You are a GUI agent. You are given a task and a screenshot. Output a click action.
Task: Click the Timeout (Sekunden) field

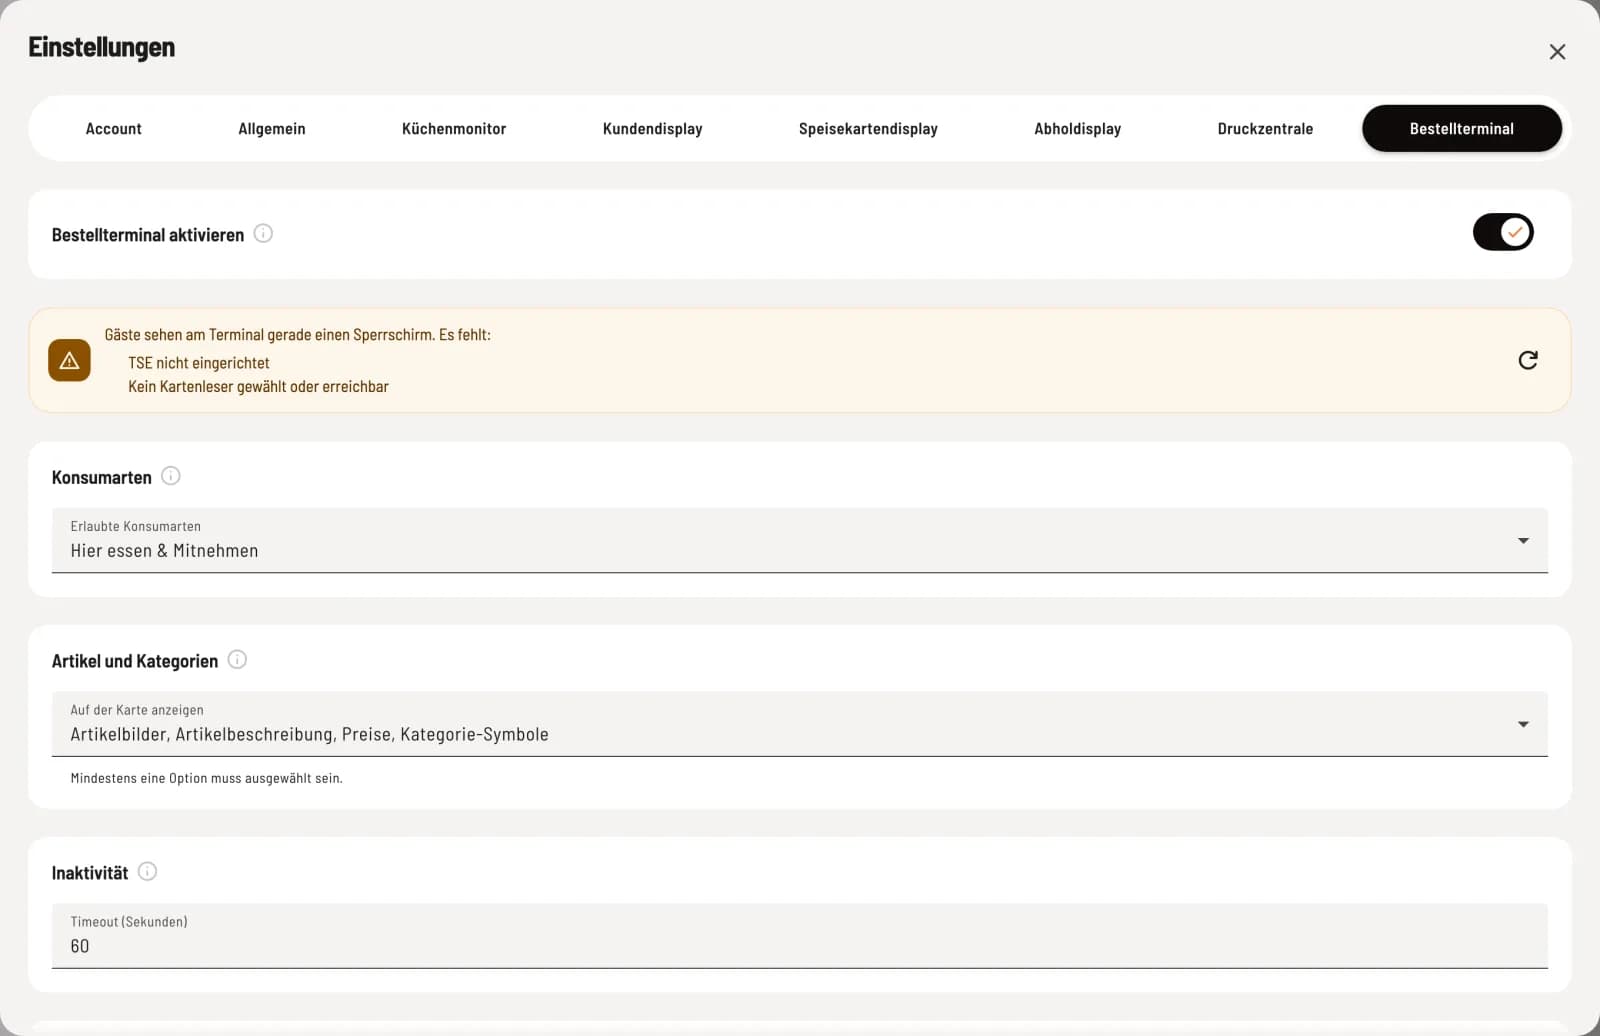coord(800,936)
